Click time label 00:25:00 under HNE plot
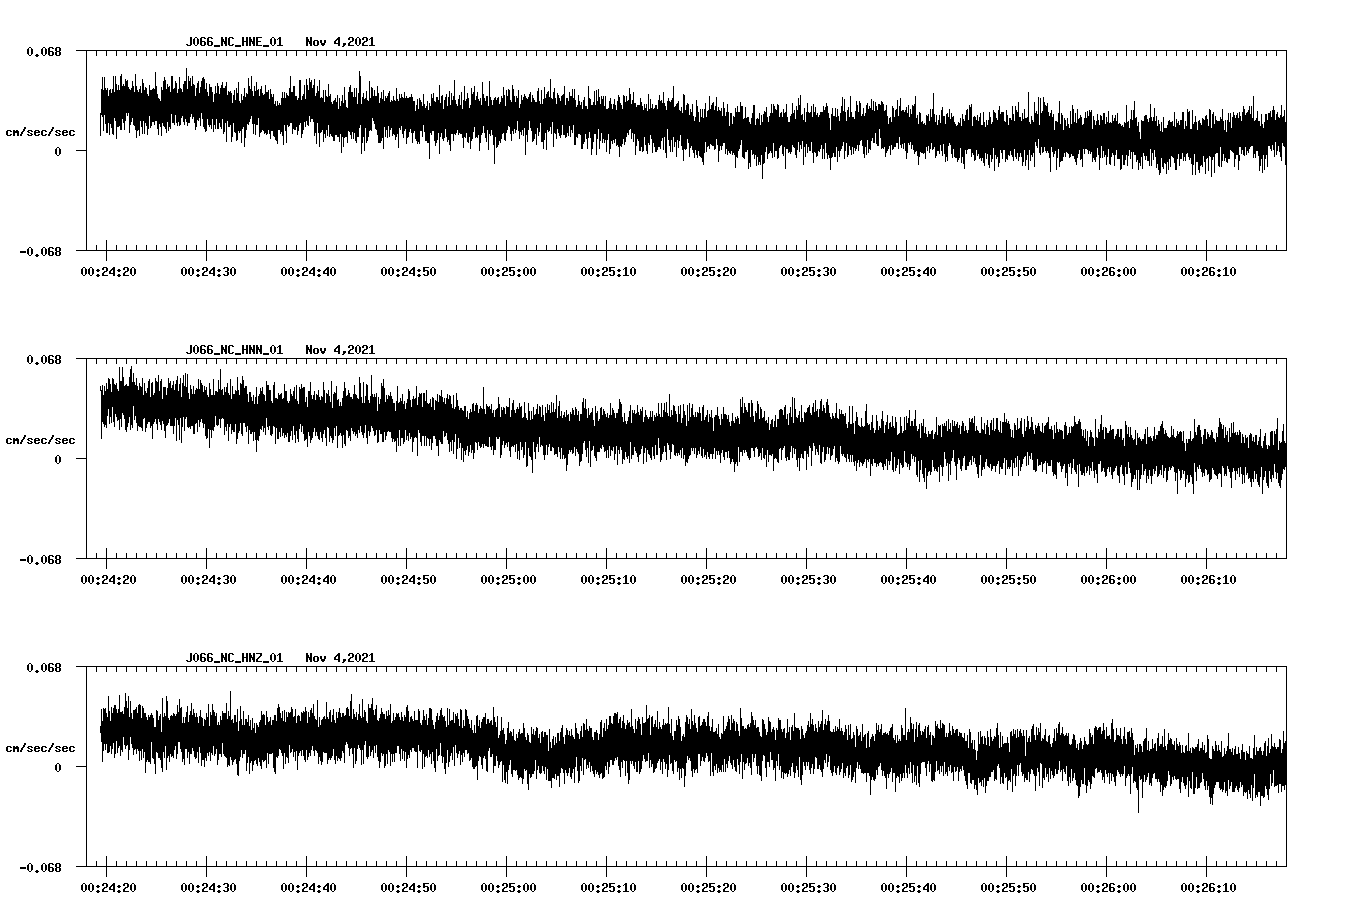 (x=508, y=272)
